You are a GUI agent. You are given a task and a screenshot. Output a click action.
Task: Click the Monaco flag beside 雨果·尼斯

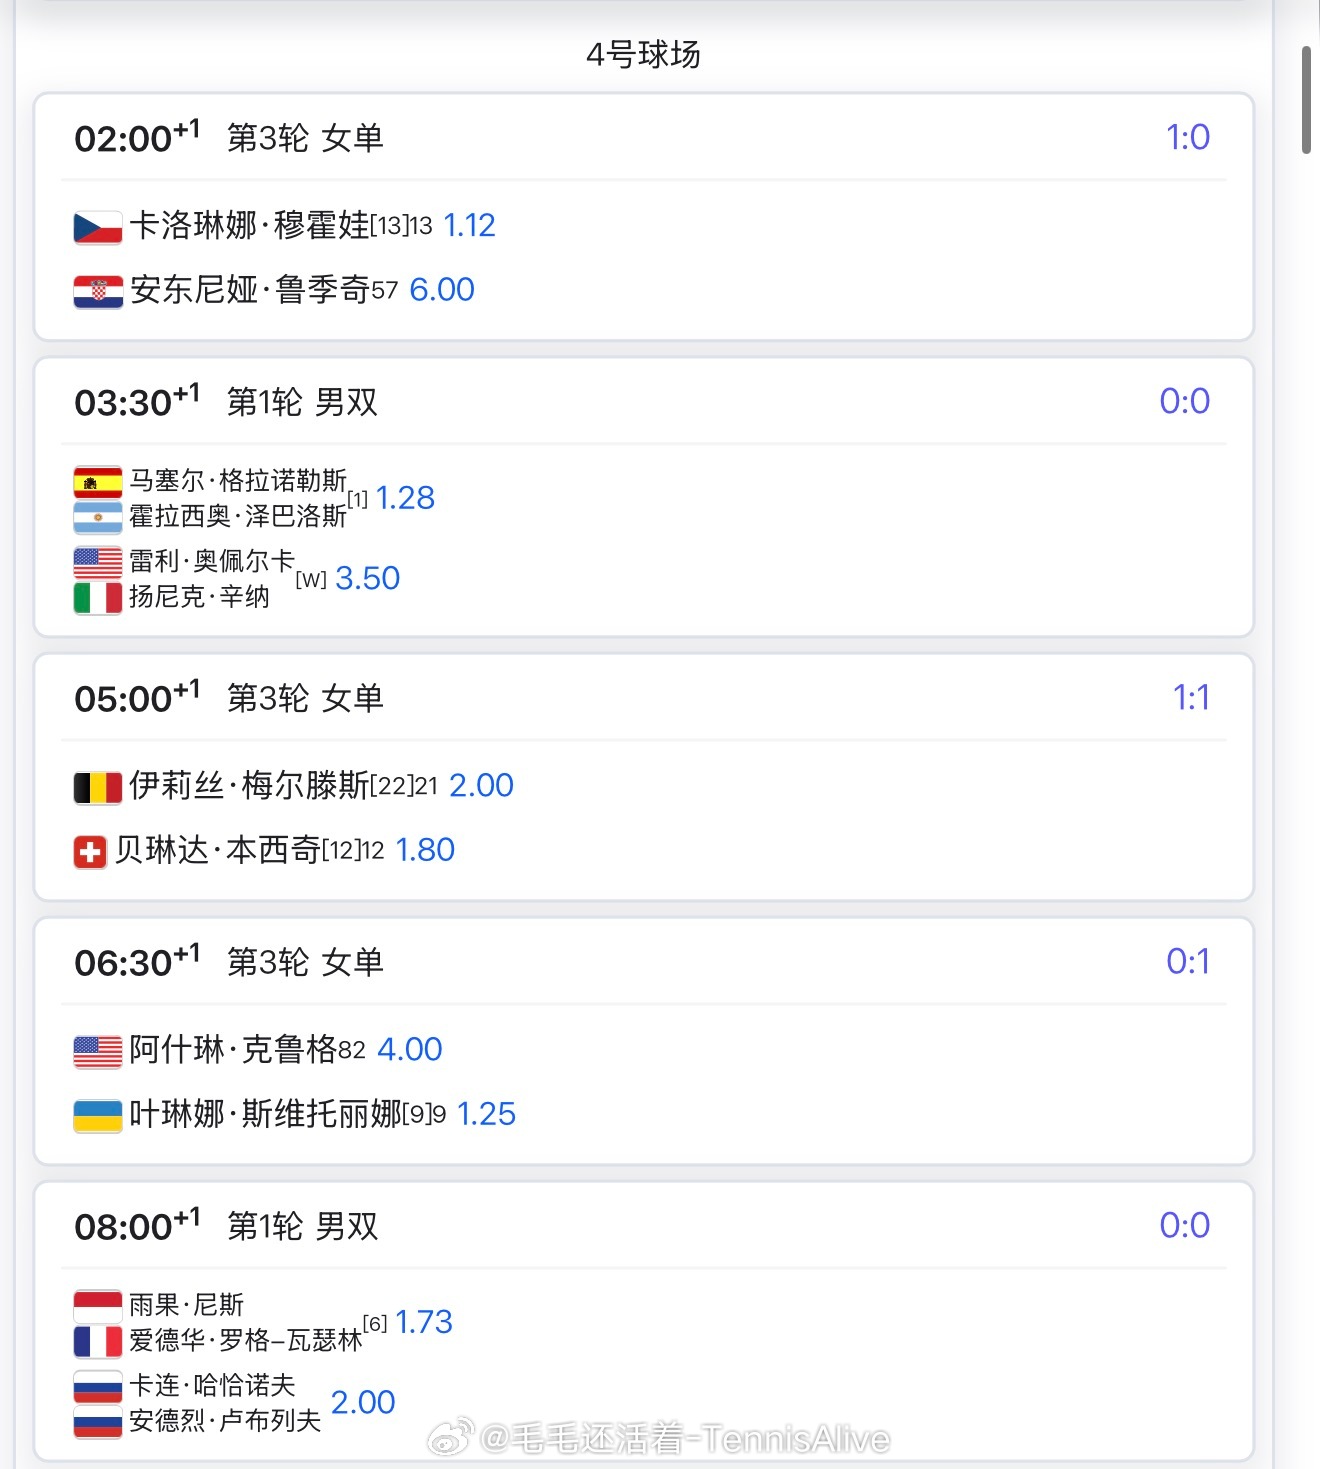point(98,1306)
